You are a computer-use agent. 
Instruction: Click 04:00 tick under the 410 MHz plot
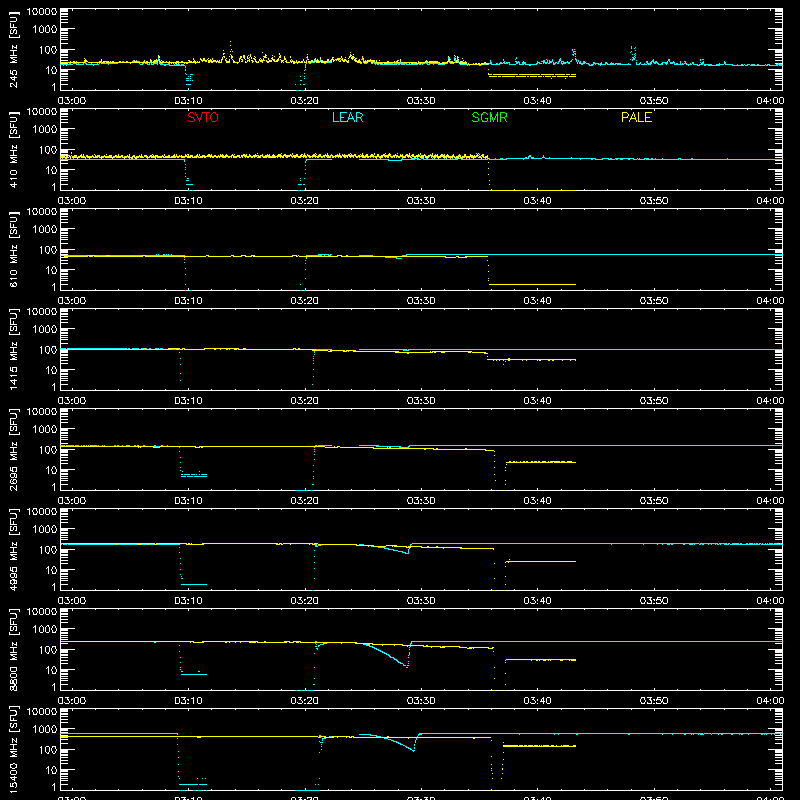point(770,201)
